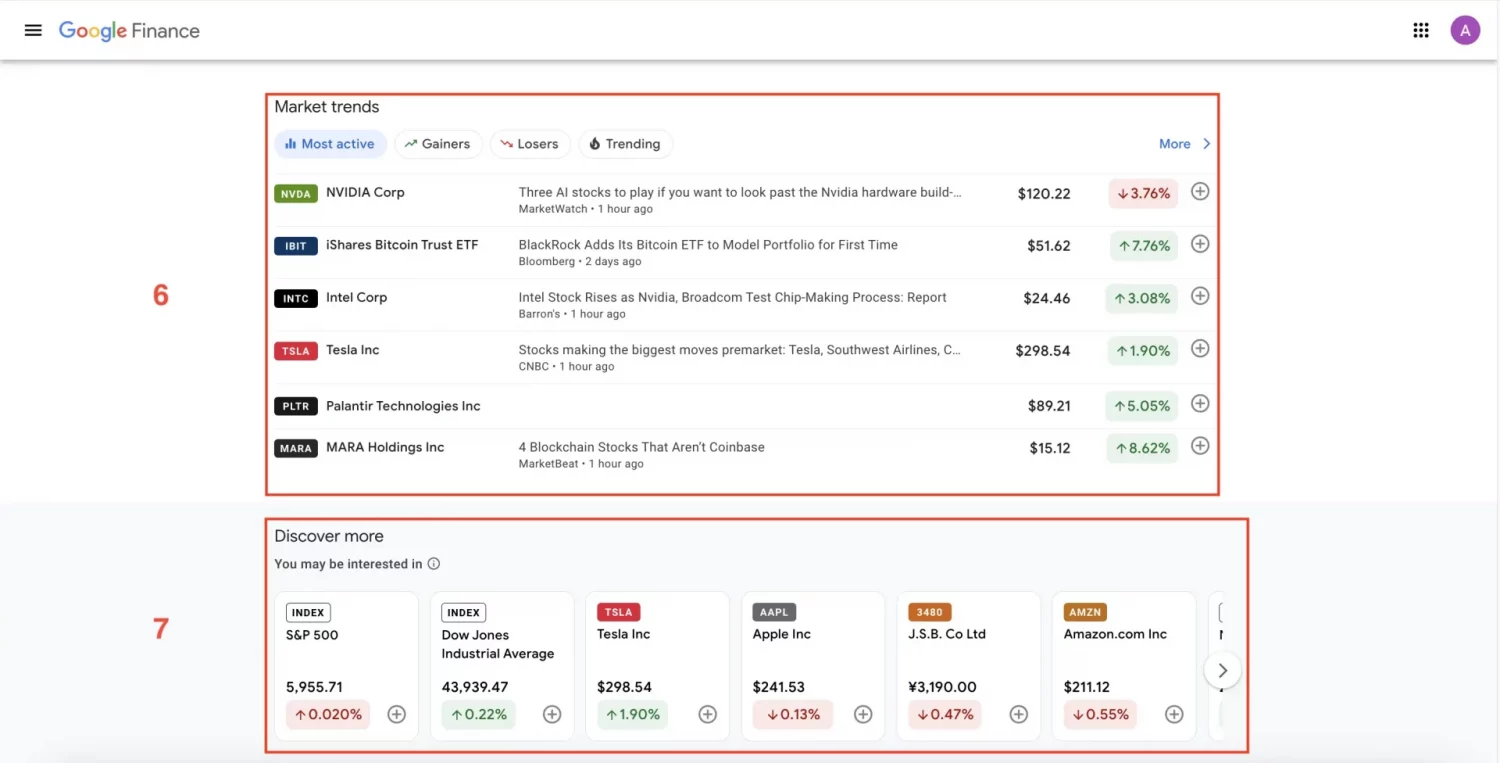Screen dimensions: 1500x763
Task: Add Tesla Inc row to watchlist
Action: pos(1200,349)
